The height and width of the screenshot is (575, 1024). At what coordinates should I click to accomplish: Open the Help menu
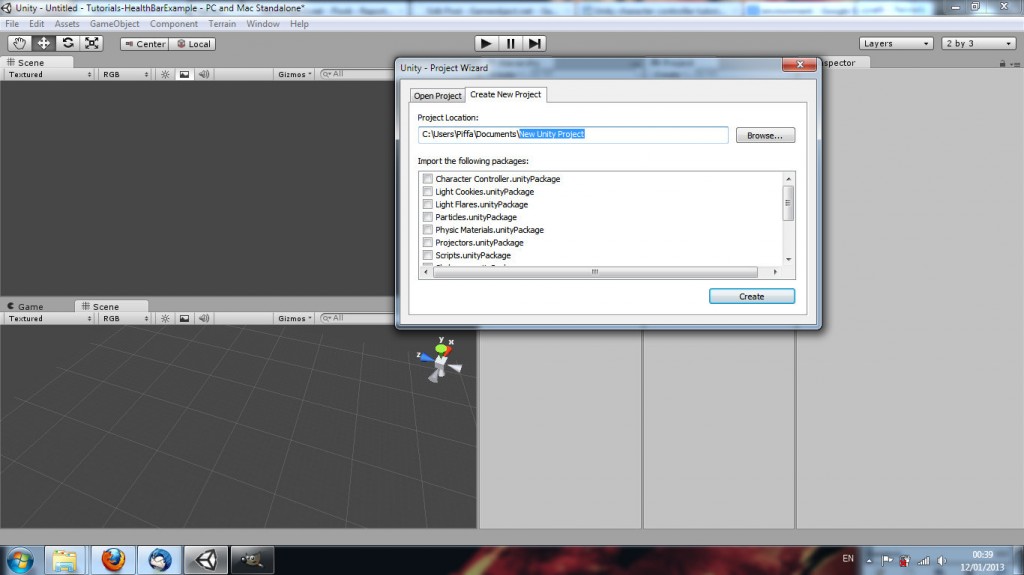[299, 24]
